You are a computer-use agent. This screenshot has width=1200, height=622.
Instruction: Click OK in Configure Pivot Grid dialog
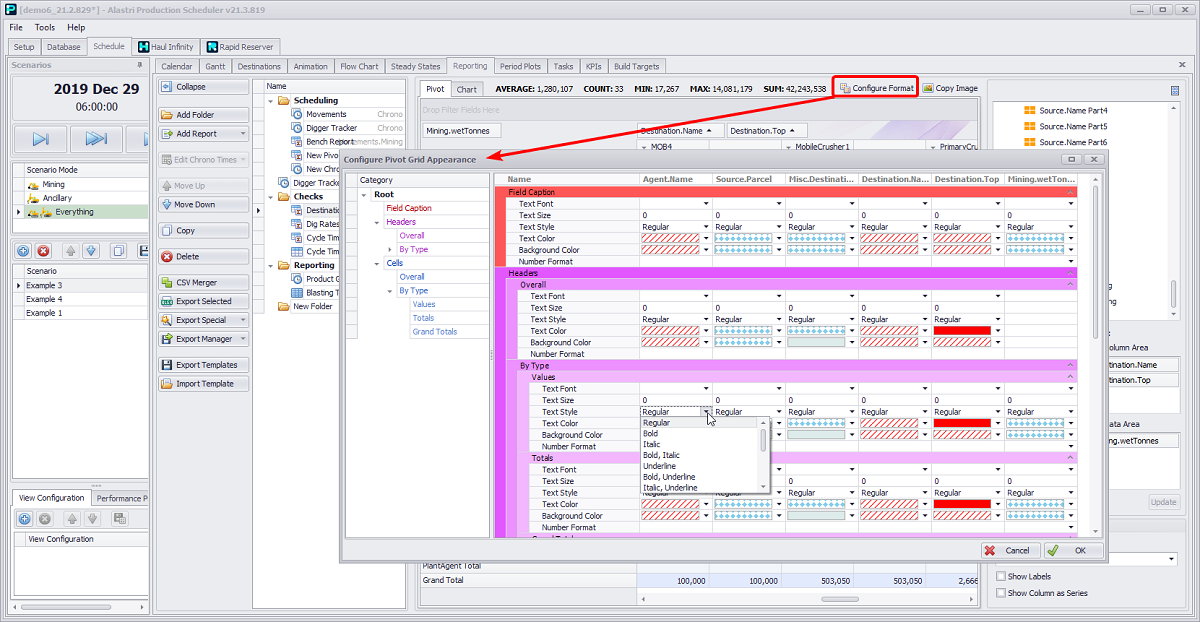tap(1073, 550)
